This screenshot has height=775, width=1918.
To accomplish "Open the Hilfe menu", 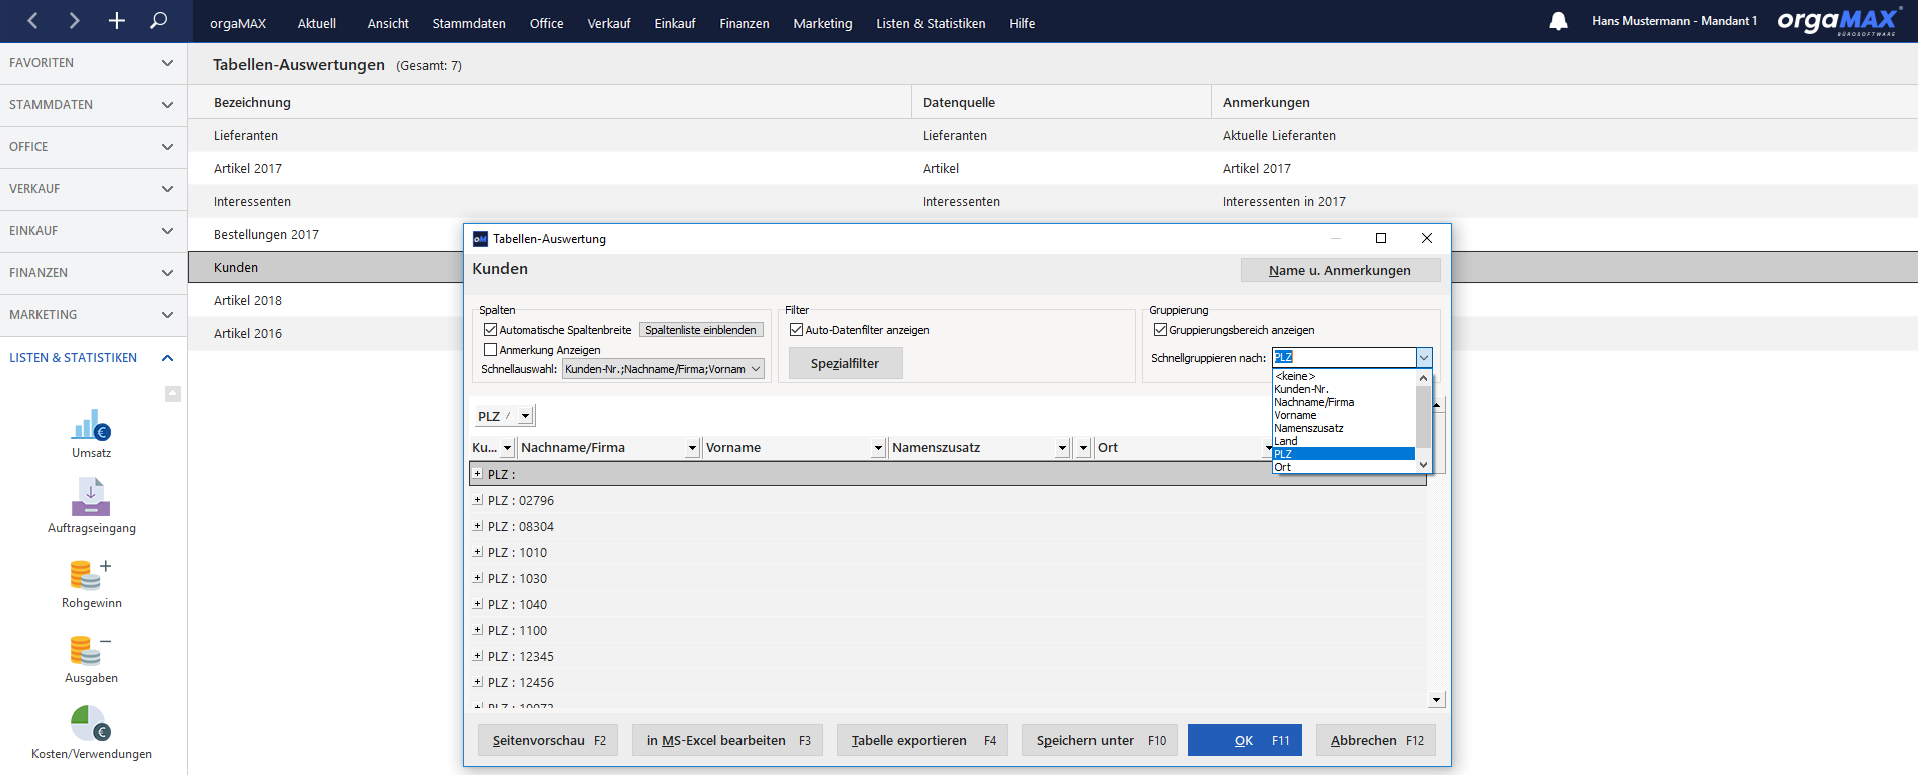I will click(x=1022, y=23).
